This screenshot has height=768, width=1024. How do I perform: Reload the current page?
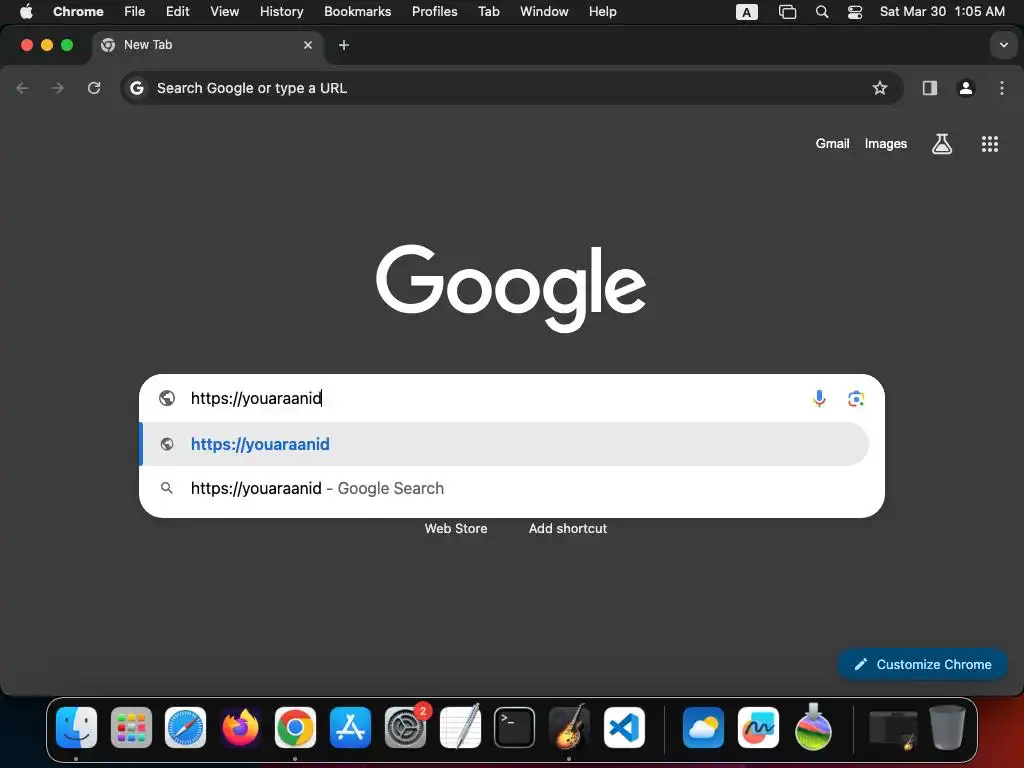(x=94, y=88)
